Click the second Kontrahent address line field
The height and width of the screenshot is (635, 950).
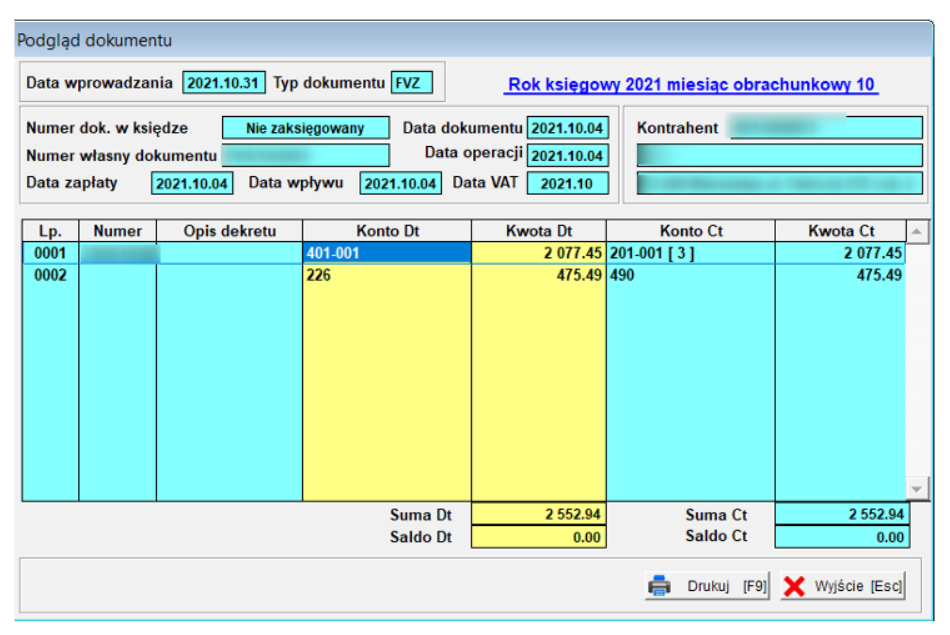779,155
